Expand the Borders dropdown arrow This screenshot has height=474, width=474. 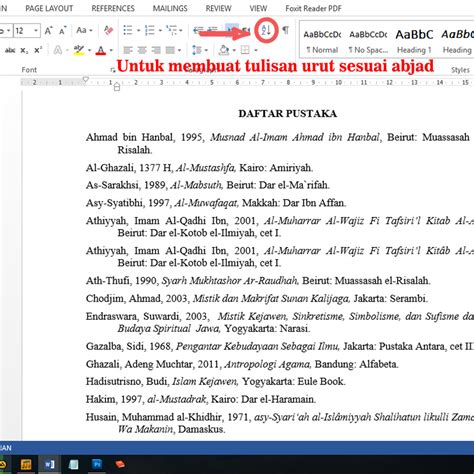(256, 51)
